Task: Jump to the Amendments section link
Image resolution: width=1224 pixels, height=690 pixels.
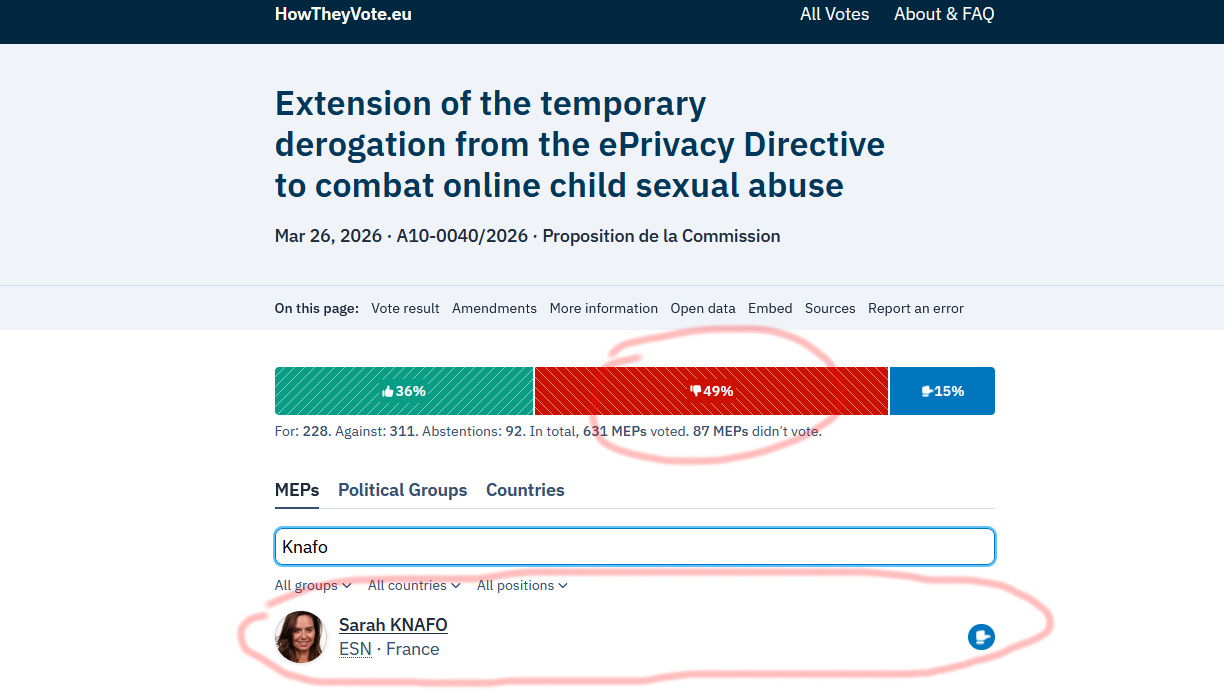Action: click(x=494, y=308)
